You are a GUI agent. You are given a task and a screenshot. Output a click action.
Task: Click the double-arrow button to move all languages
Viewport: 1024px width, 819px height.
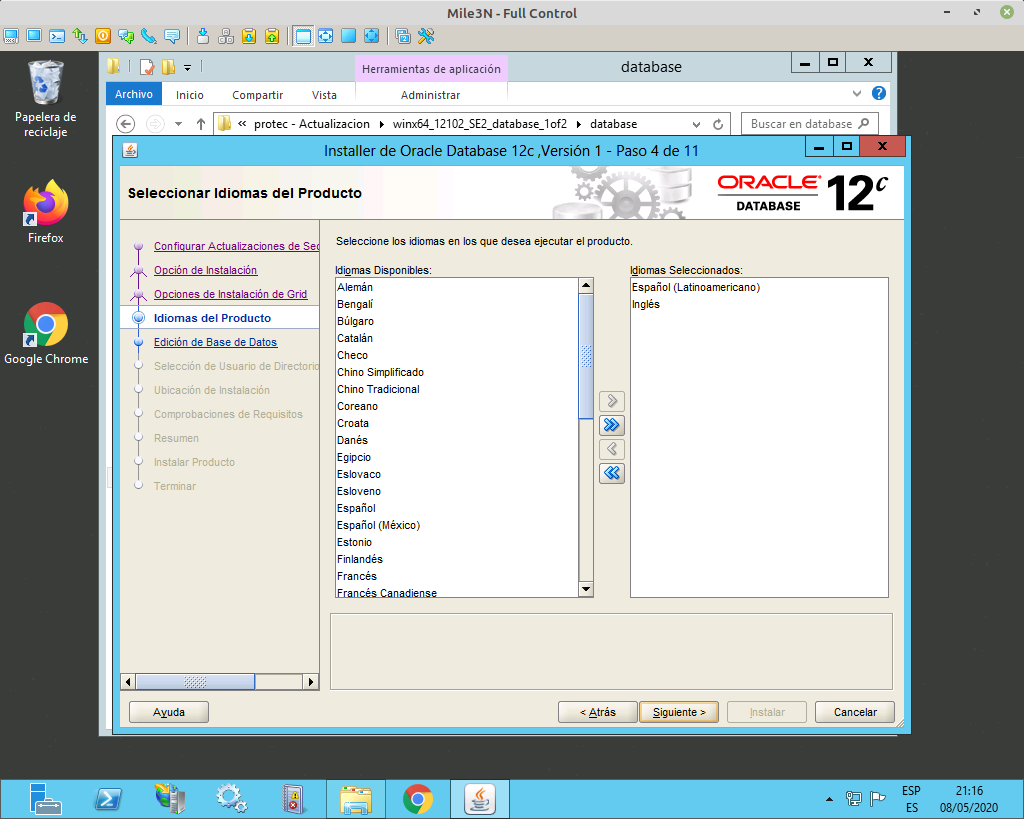click(x=611, y=425)
